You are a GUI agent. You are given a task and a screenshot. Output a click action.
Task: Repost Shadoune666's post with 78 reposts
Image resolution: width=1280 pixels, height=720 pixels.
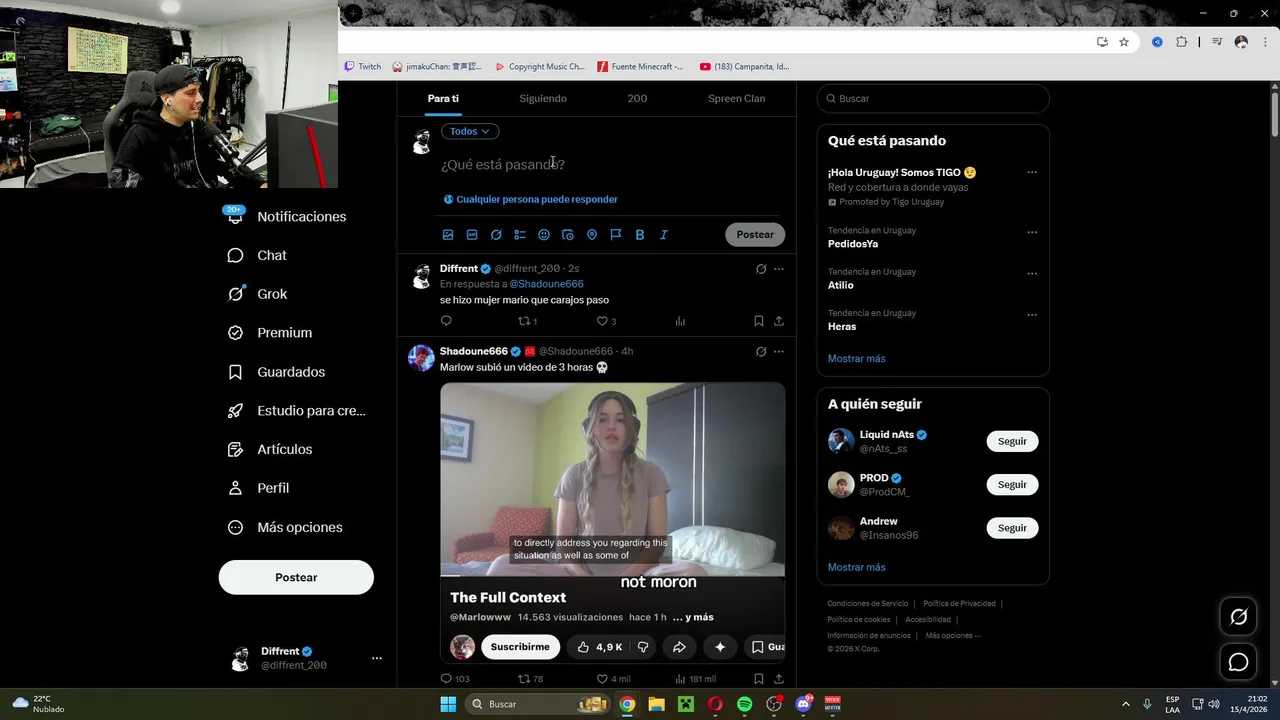click(530, 679)
